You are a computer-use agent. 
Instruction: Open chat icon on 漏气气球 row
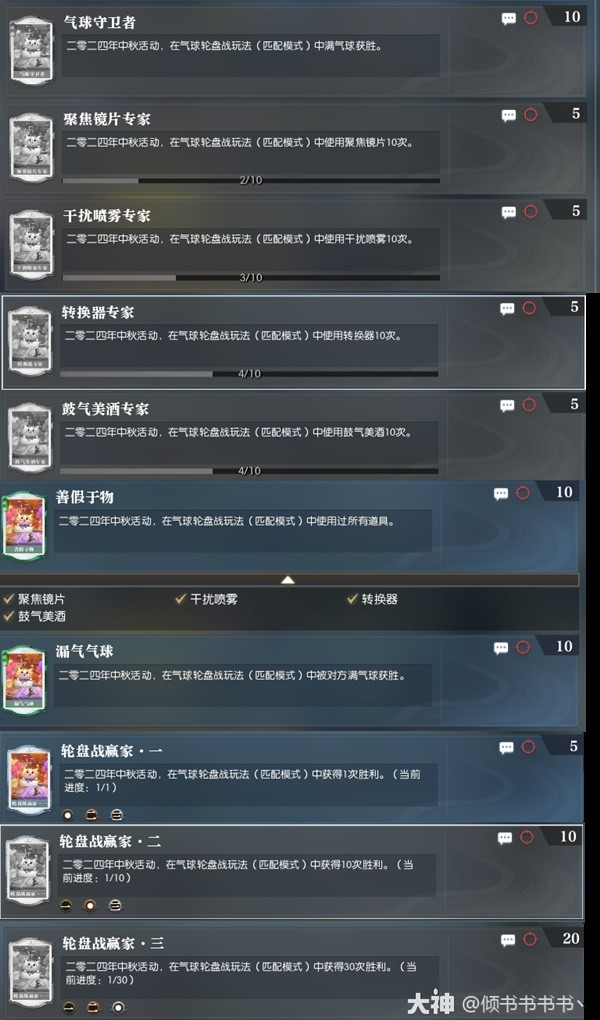pos(500,647)
